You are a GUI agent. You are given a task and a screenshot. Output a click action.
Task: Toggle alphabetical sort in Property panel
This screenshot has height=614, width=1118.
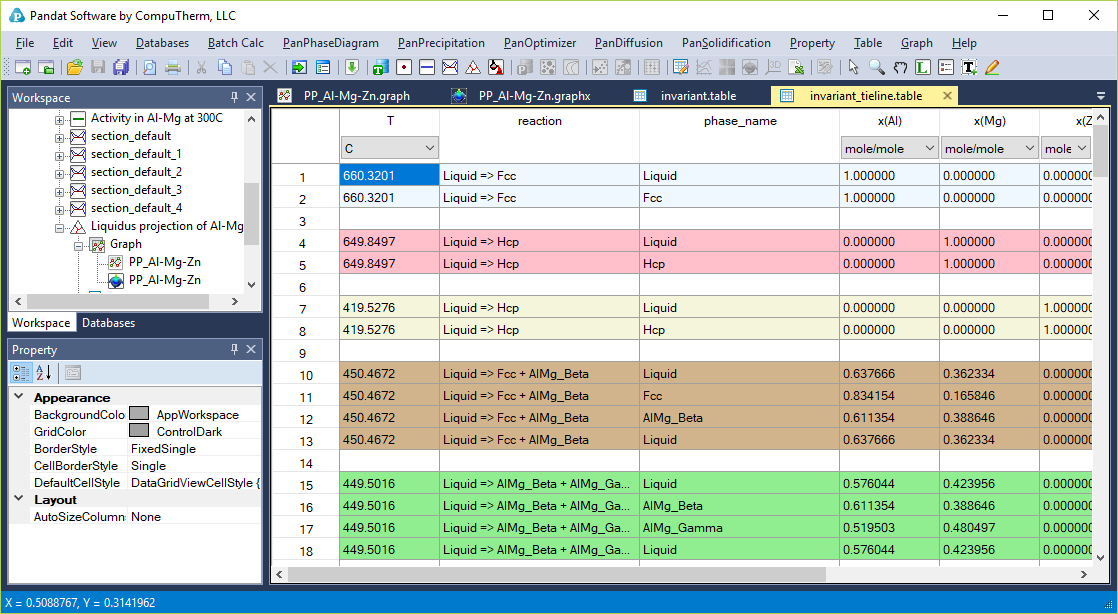[44, 373]
